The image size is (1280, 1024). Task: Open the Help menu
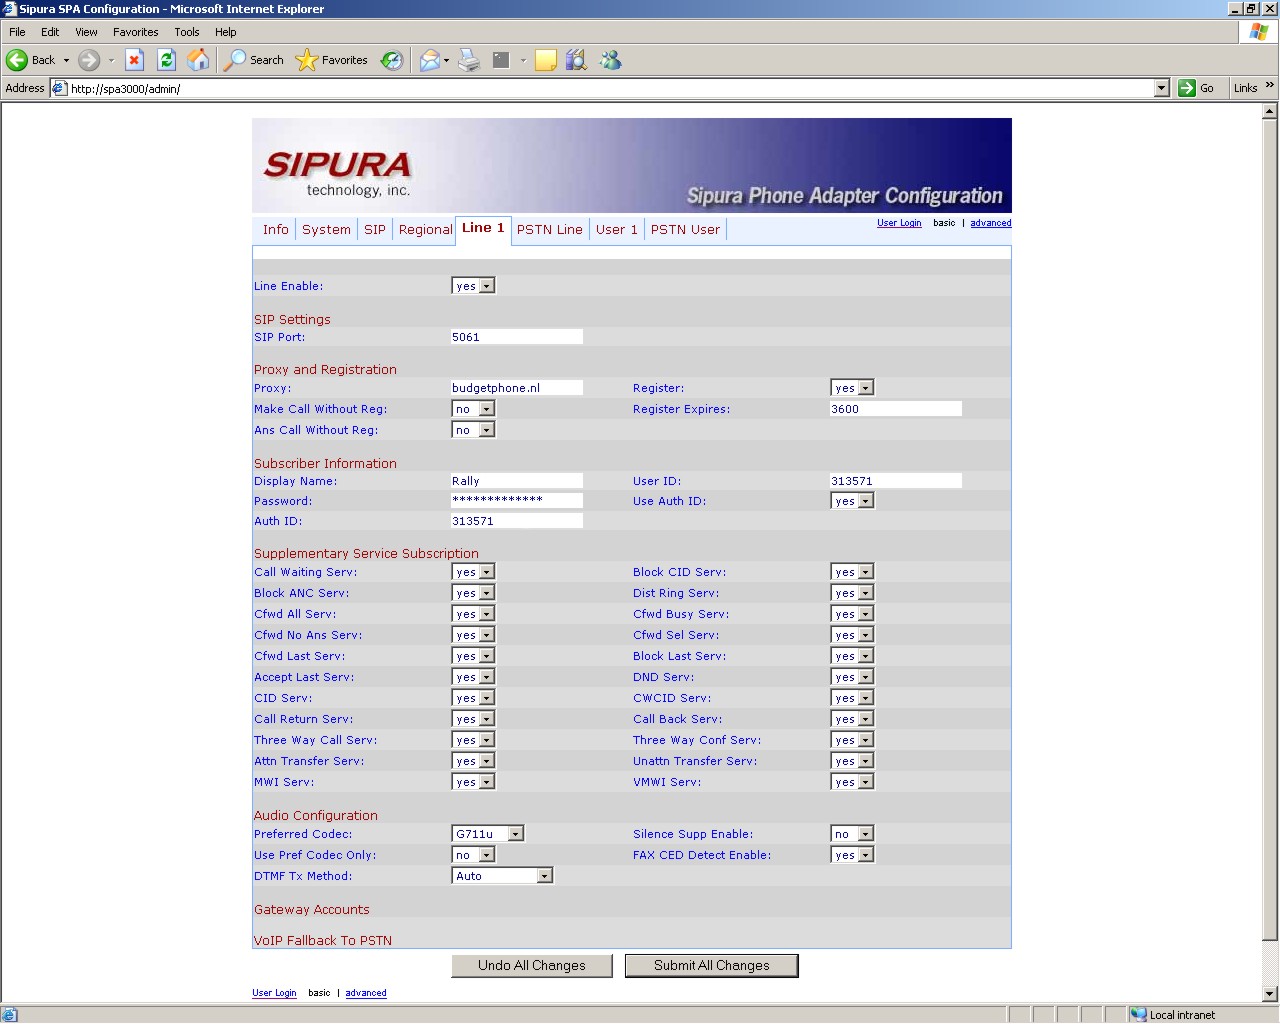tap(226, 32)
